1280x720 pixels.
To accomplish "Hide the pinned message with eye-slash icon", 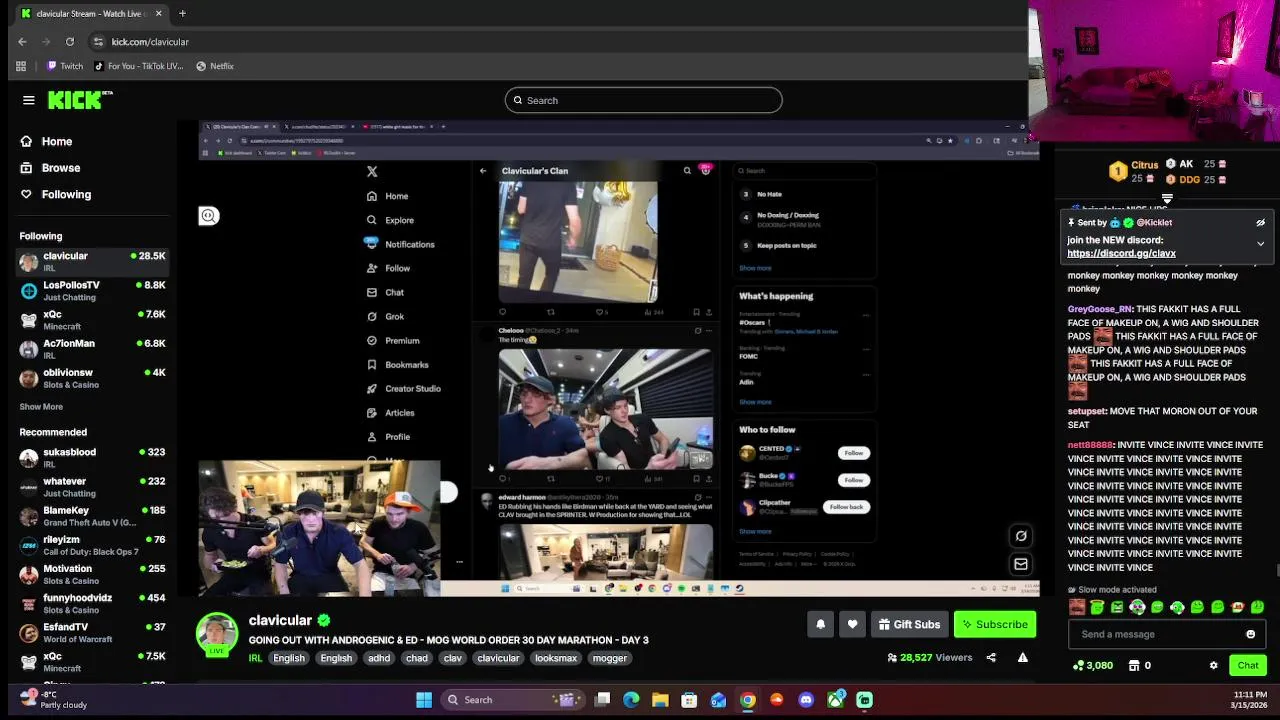I will [x=1260, y=223].
